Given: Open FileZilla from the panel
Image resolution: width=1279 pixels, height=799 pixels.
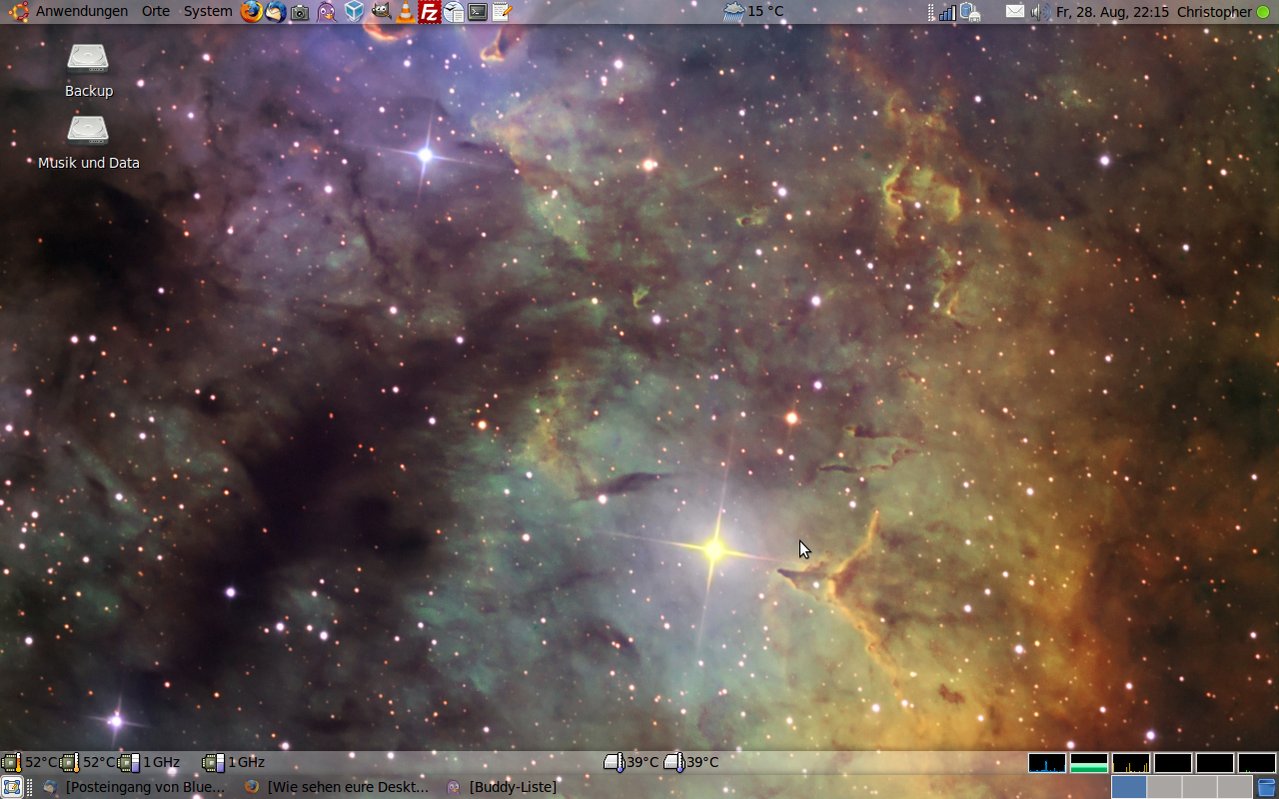Looking at the screenshot, I should [x=430, y=12].
